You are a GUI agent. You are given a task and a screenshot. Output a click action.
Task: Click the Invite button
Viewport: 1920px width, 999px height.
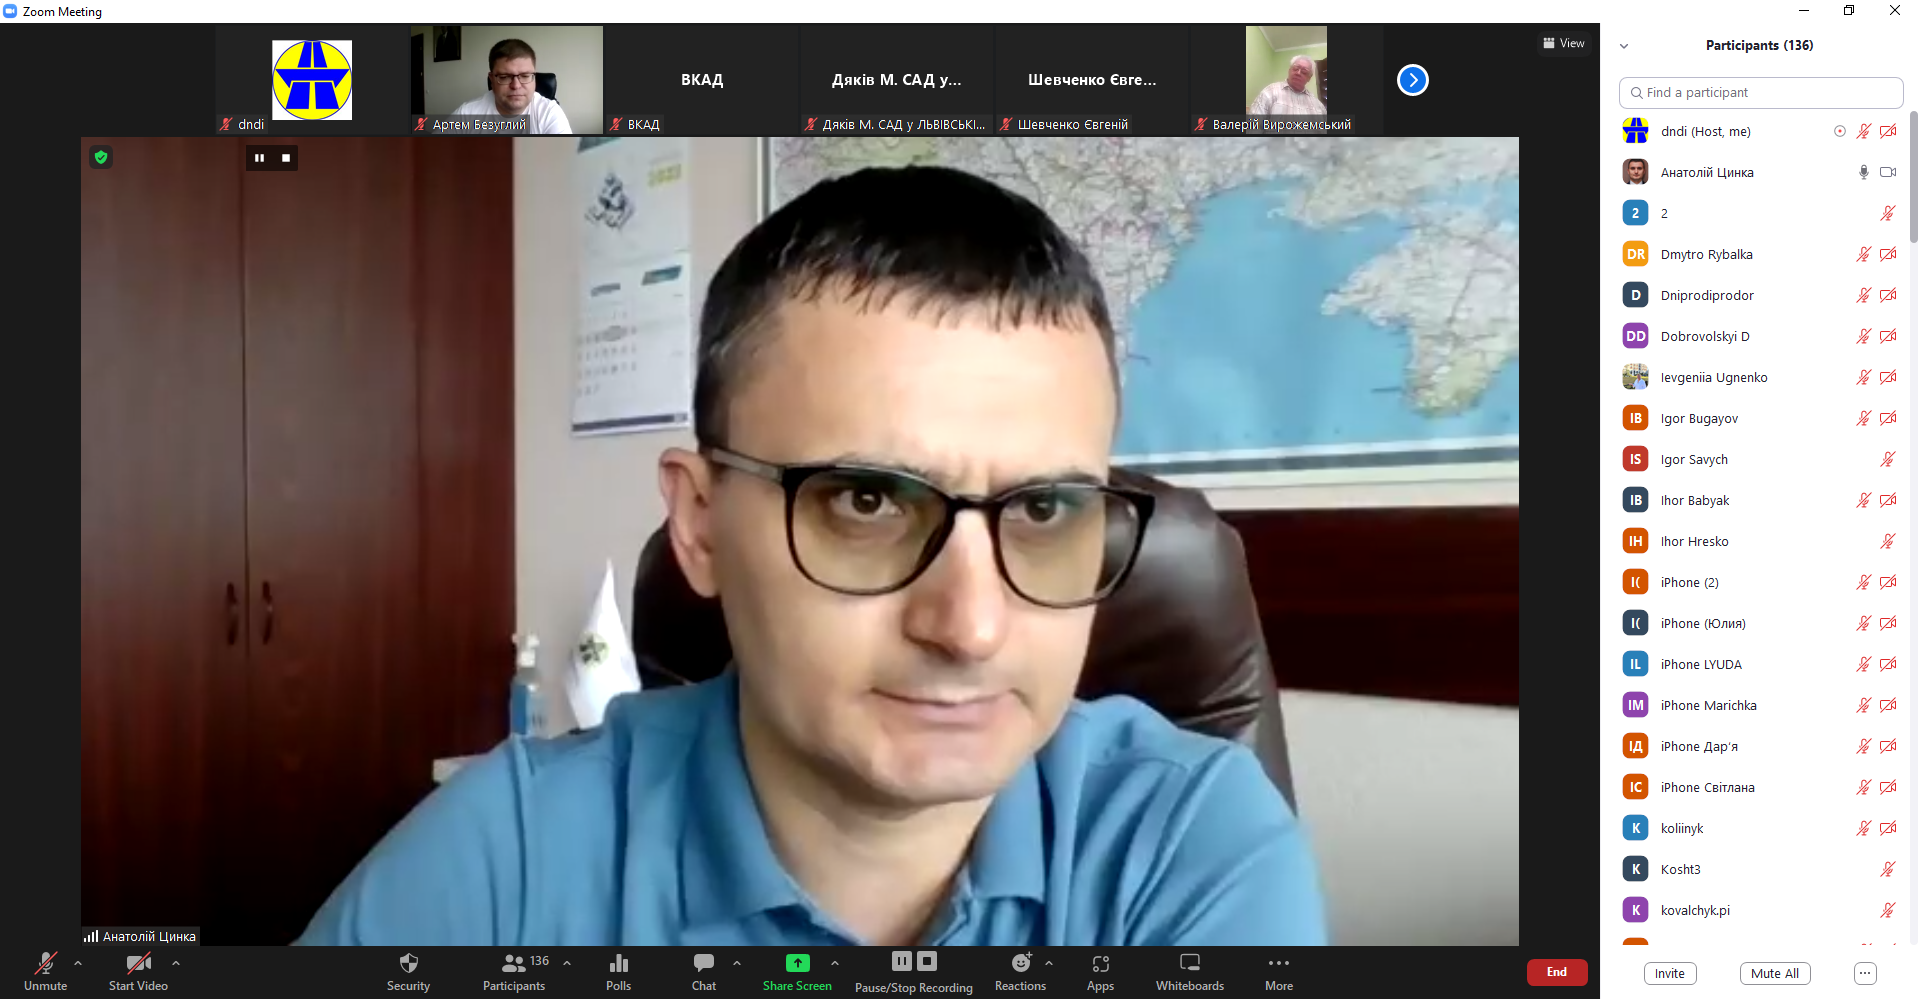(x=1669, y=973)
